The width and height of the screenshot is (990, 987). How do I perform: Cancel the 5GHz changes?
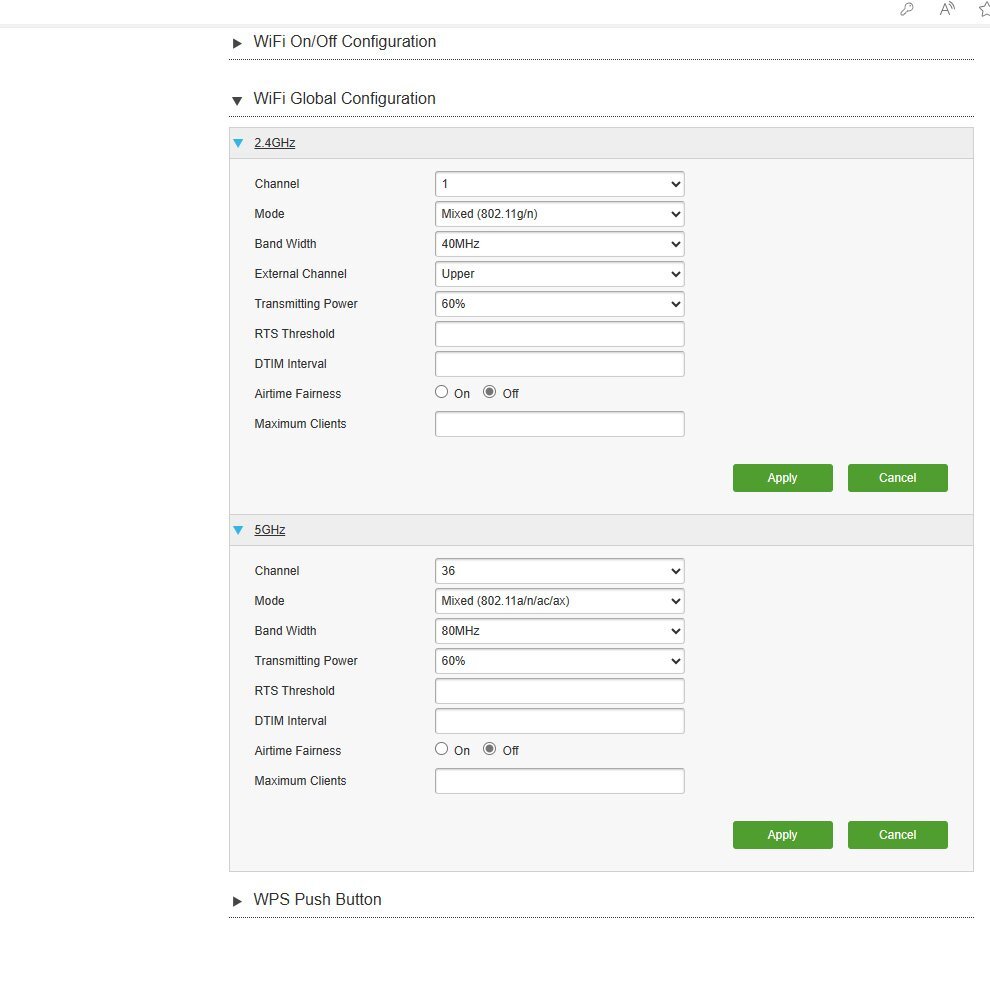(897, 835)
